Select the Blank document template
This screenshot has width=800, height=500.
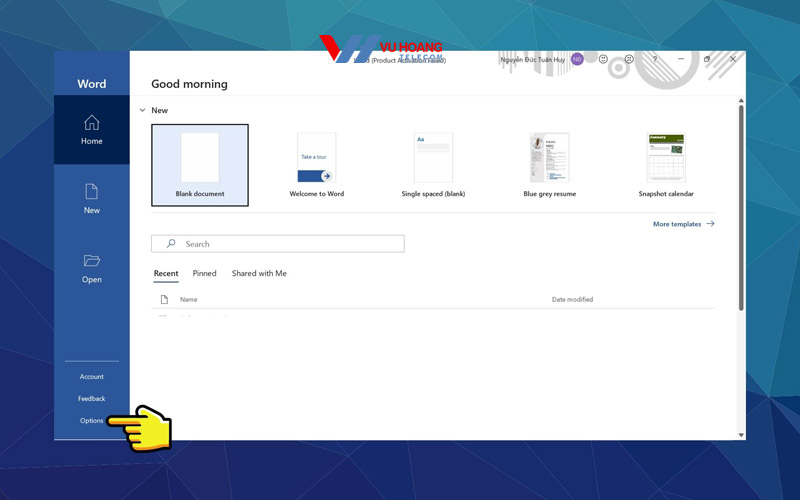click(200, 164)
